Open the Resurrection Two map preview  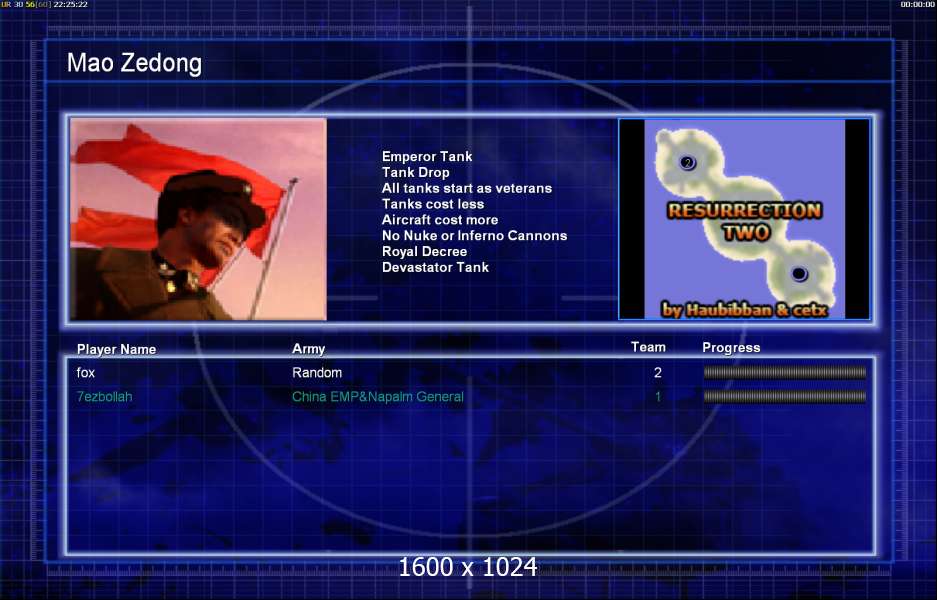(x=744, y=219)
